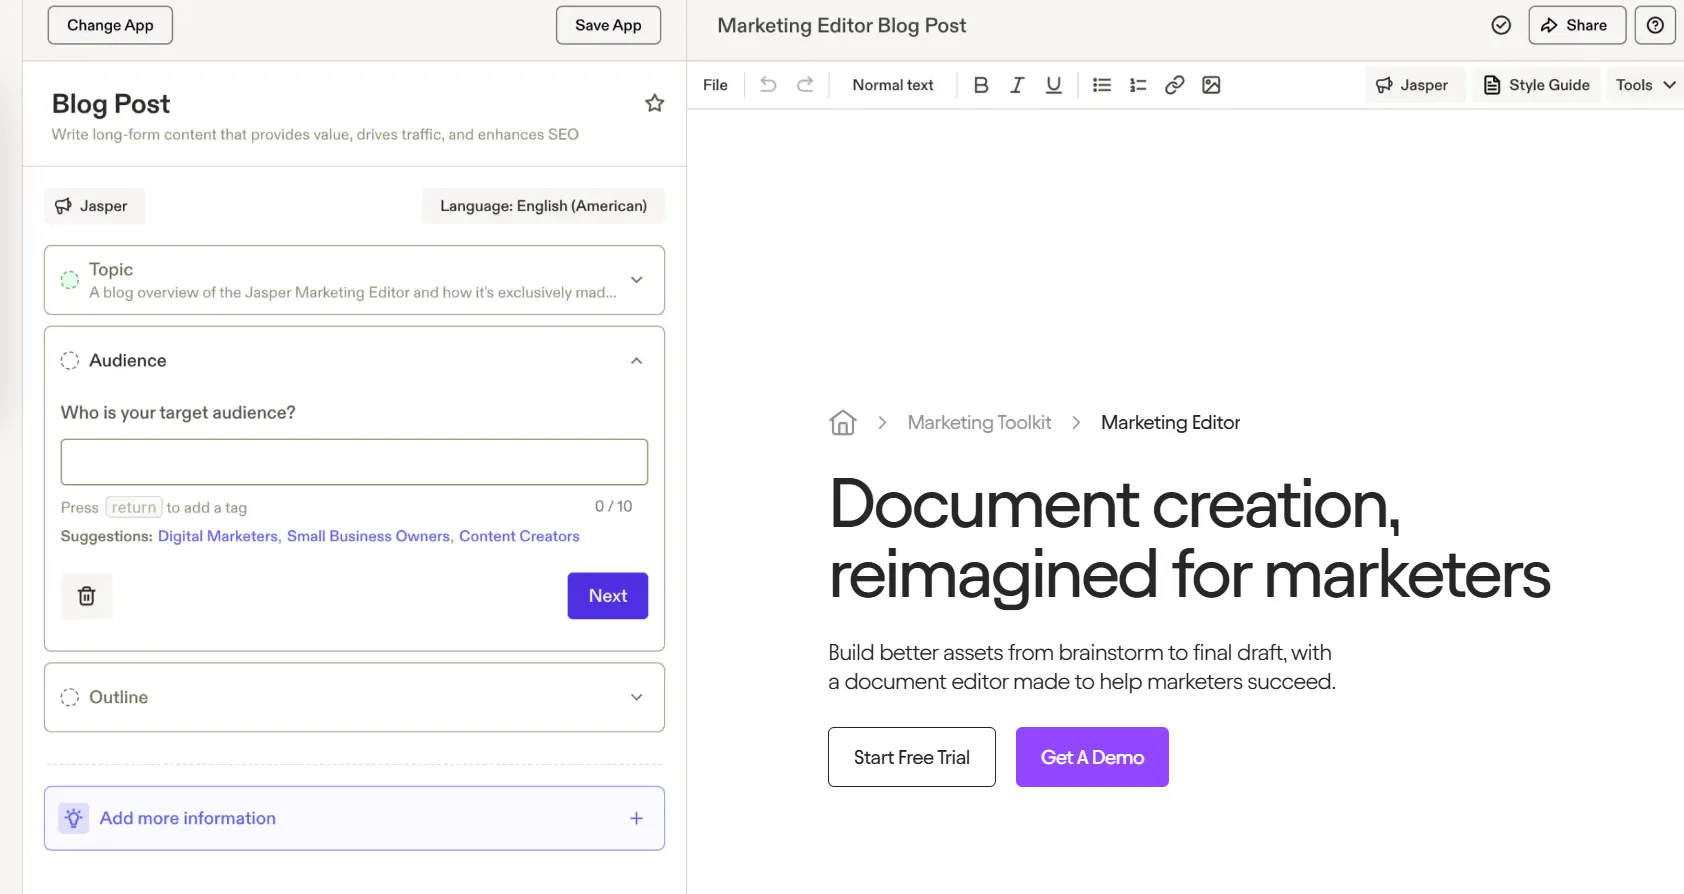Click the Next button
Screen dimensions: 1684x894
point(608,596)
